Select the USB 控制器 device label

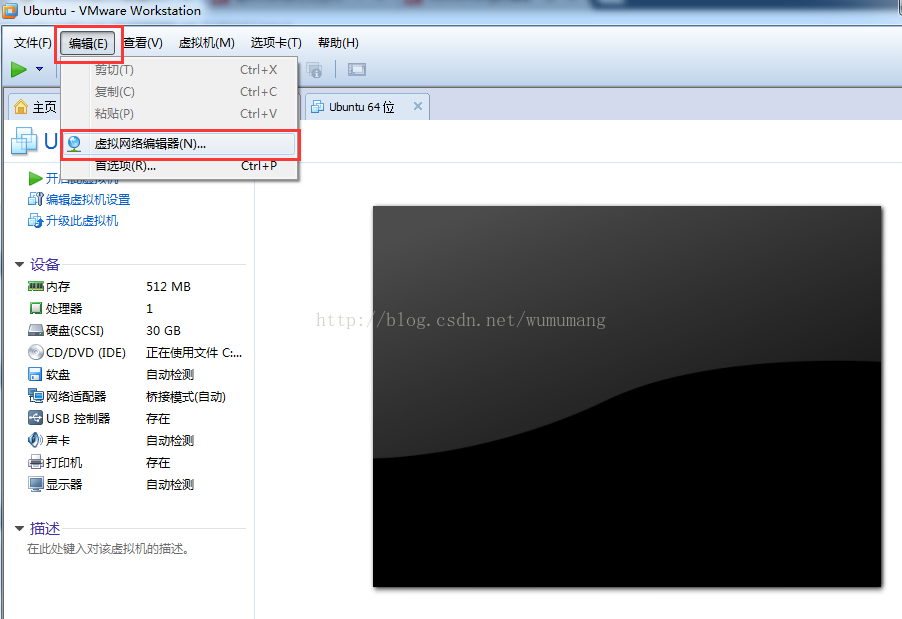coord(78,418)
